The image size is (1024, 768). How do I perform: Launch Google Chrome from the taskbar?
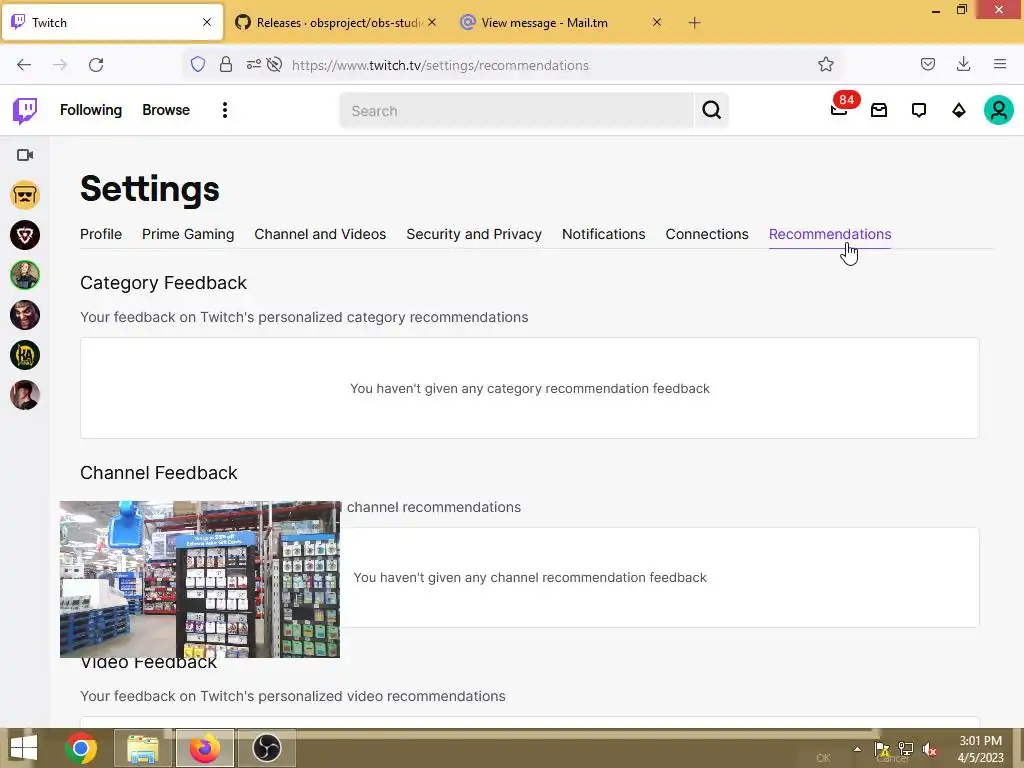81,748
